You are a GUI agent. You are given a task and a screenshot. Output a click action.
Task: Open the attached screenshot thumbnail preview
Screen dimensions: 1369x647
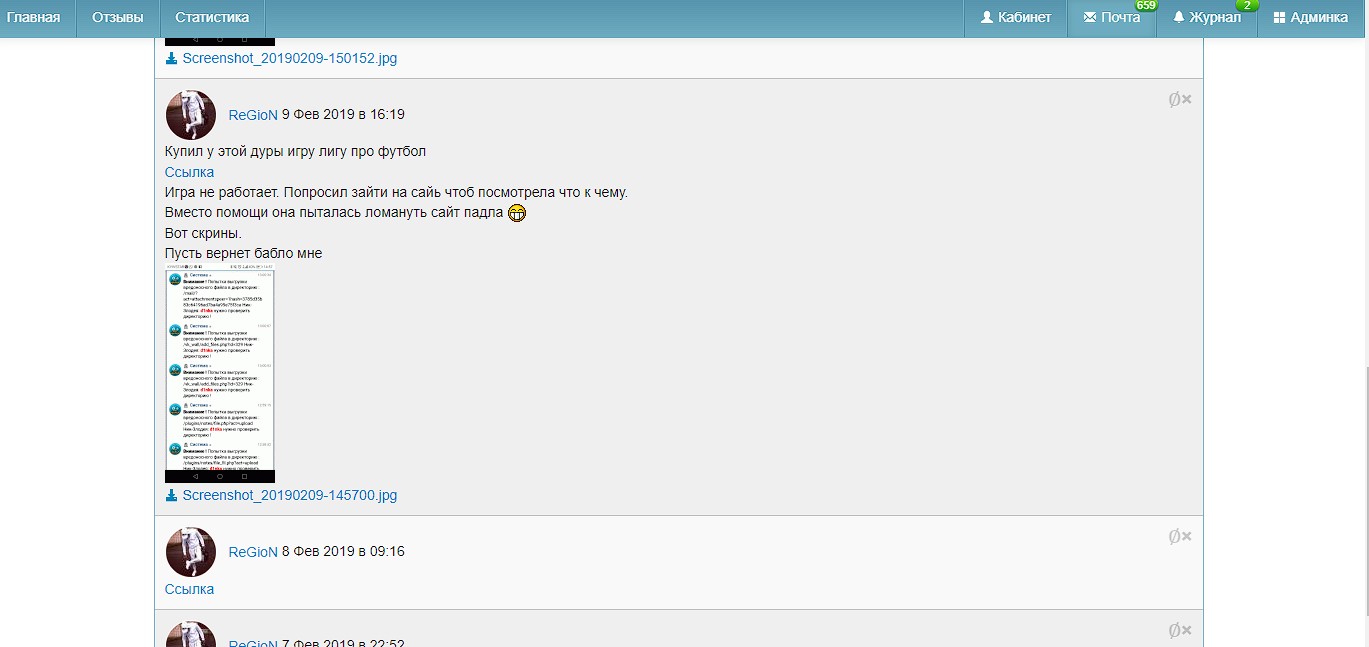click(x=220, y=375)
